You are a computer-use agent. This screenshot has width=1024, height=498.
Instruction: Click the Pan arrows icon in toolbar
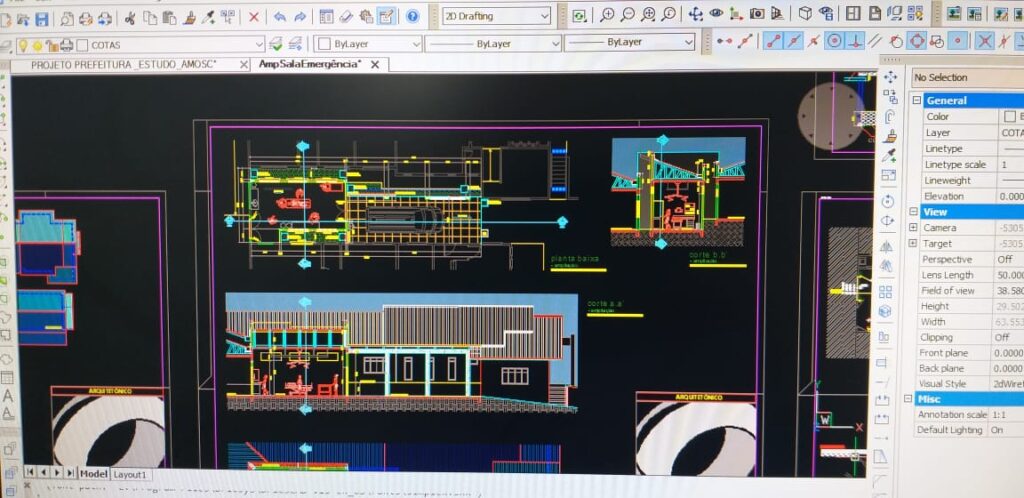[x=695, y=14]
